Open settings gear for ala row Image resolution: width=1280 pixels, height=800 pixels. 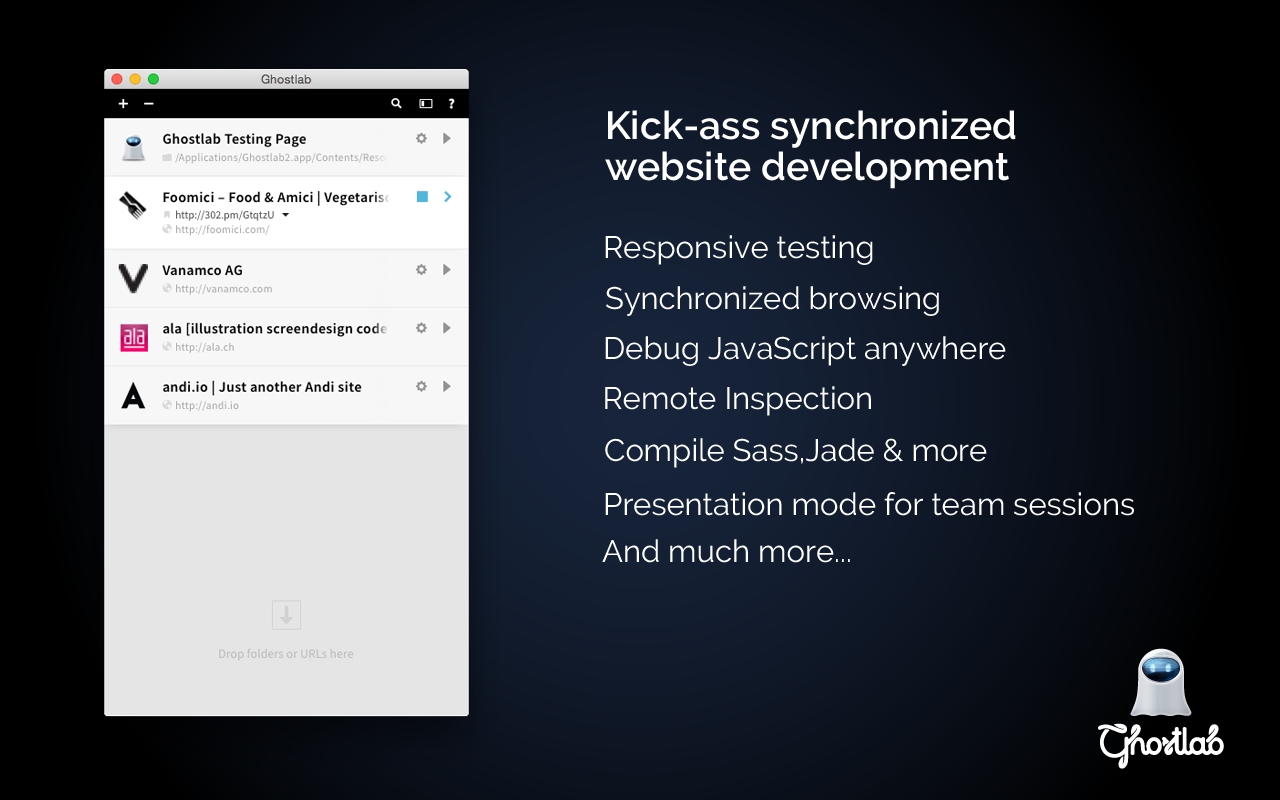click(421, 328)
